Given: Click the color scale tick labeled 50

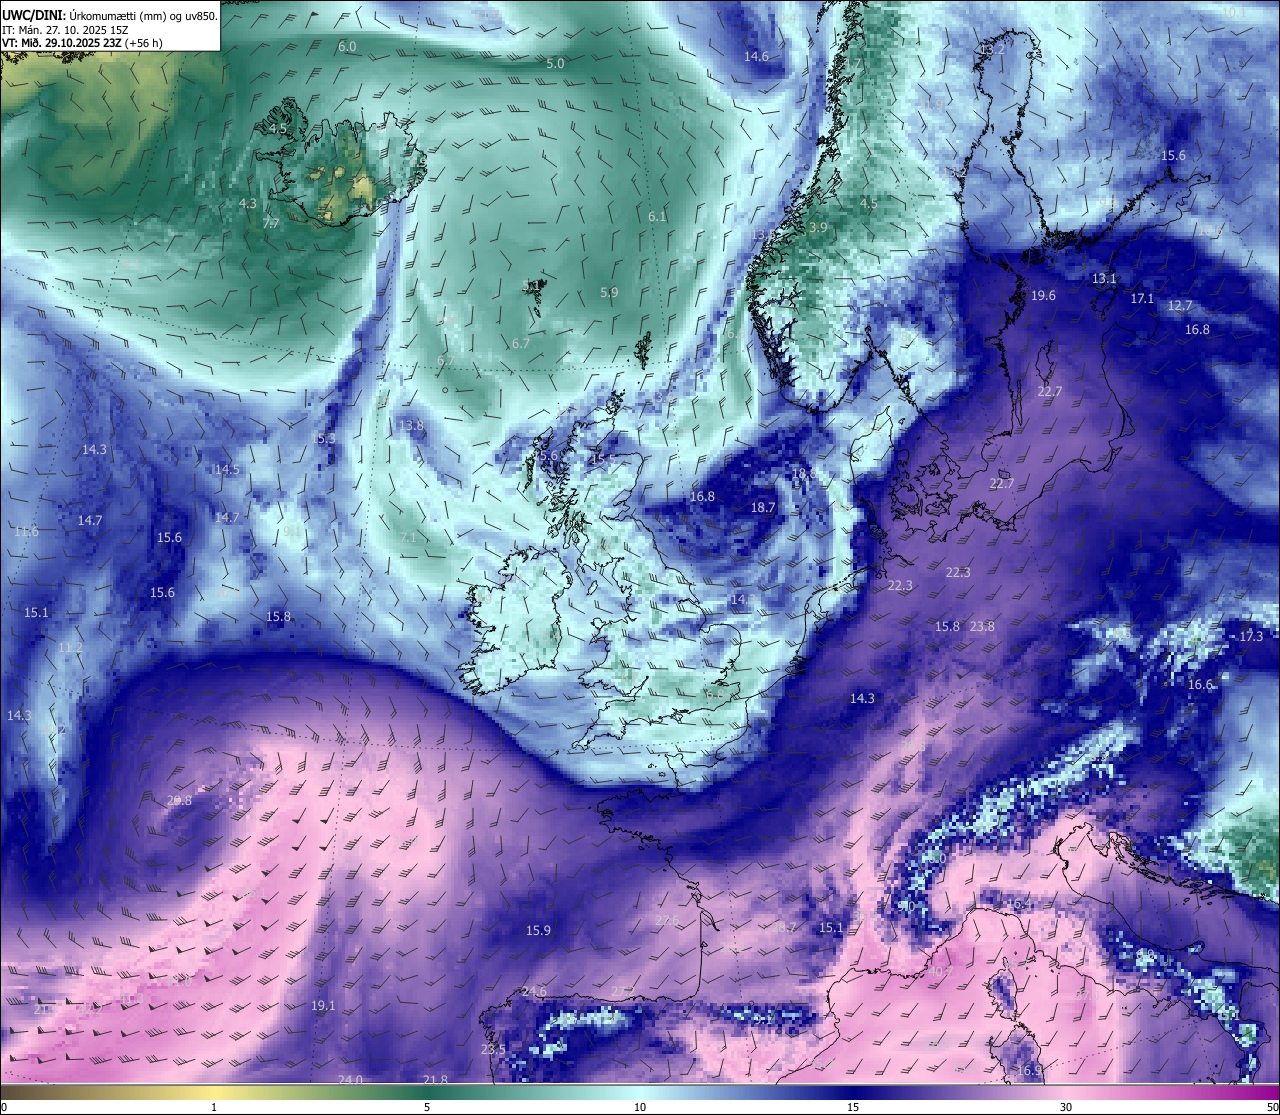Looking at the screenshot, I should coord(1272,1107).
